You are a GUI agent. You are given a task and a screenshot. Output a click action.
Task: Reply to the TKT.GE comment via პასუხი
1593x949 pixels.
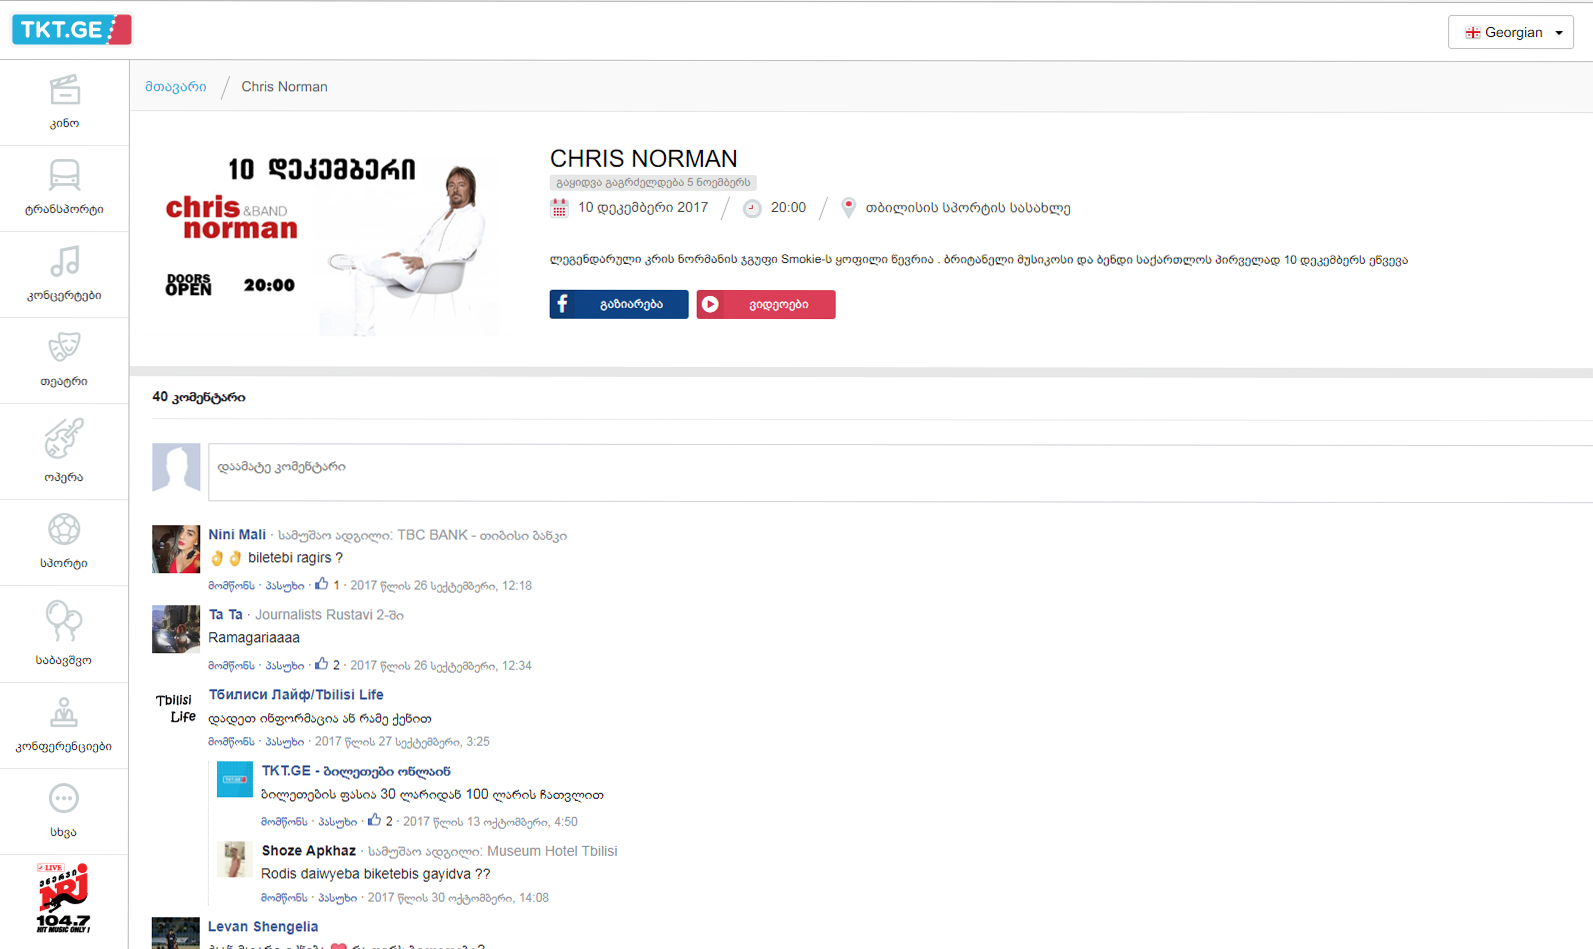pyautogui.click(x=338, y=822)
